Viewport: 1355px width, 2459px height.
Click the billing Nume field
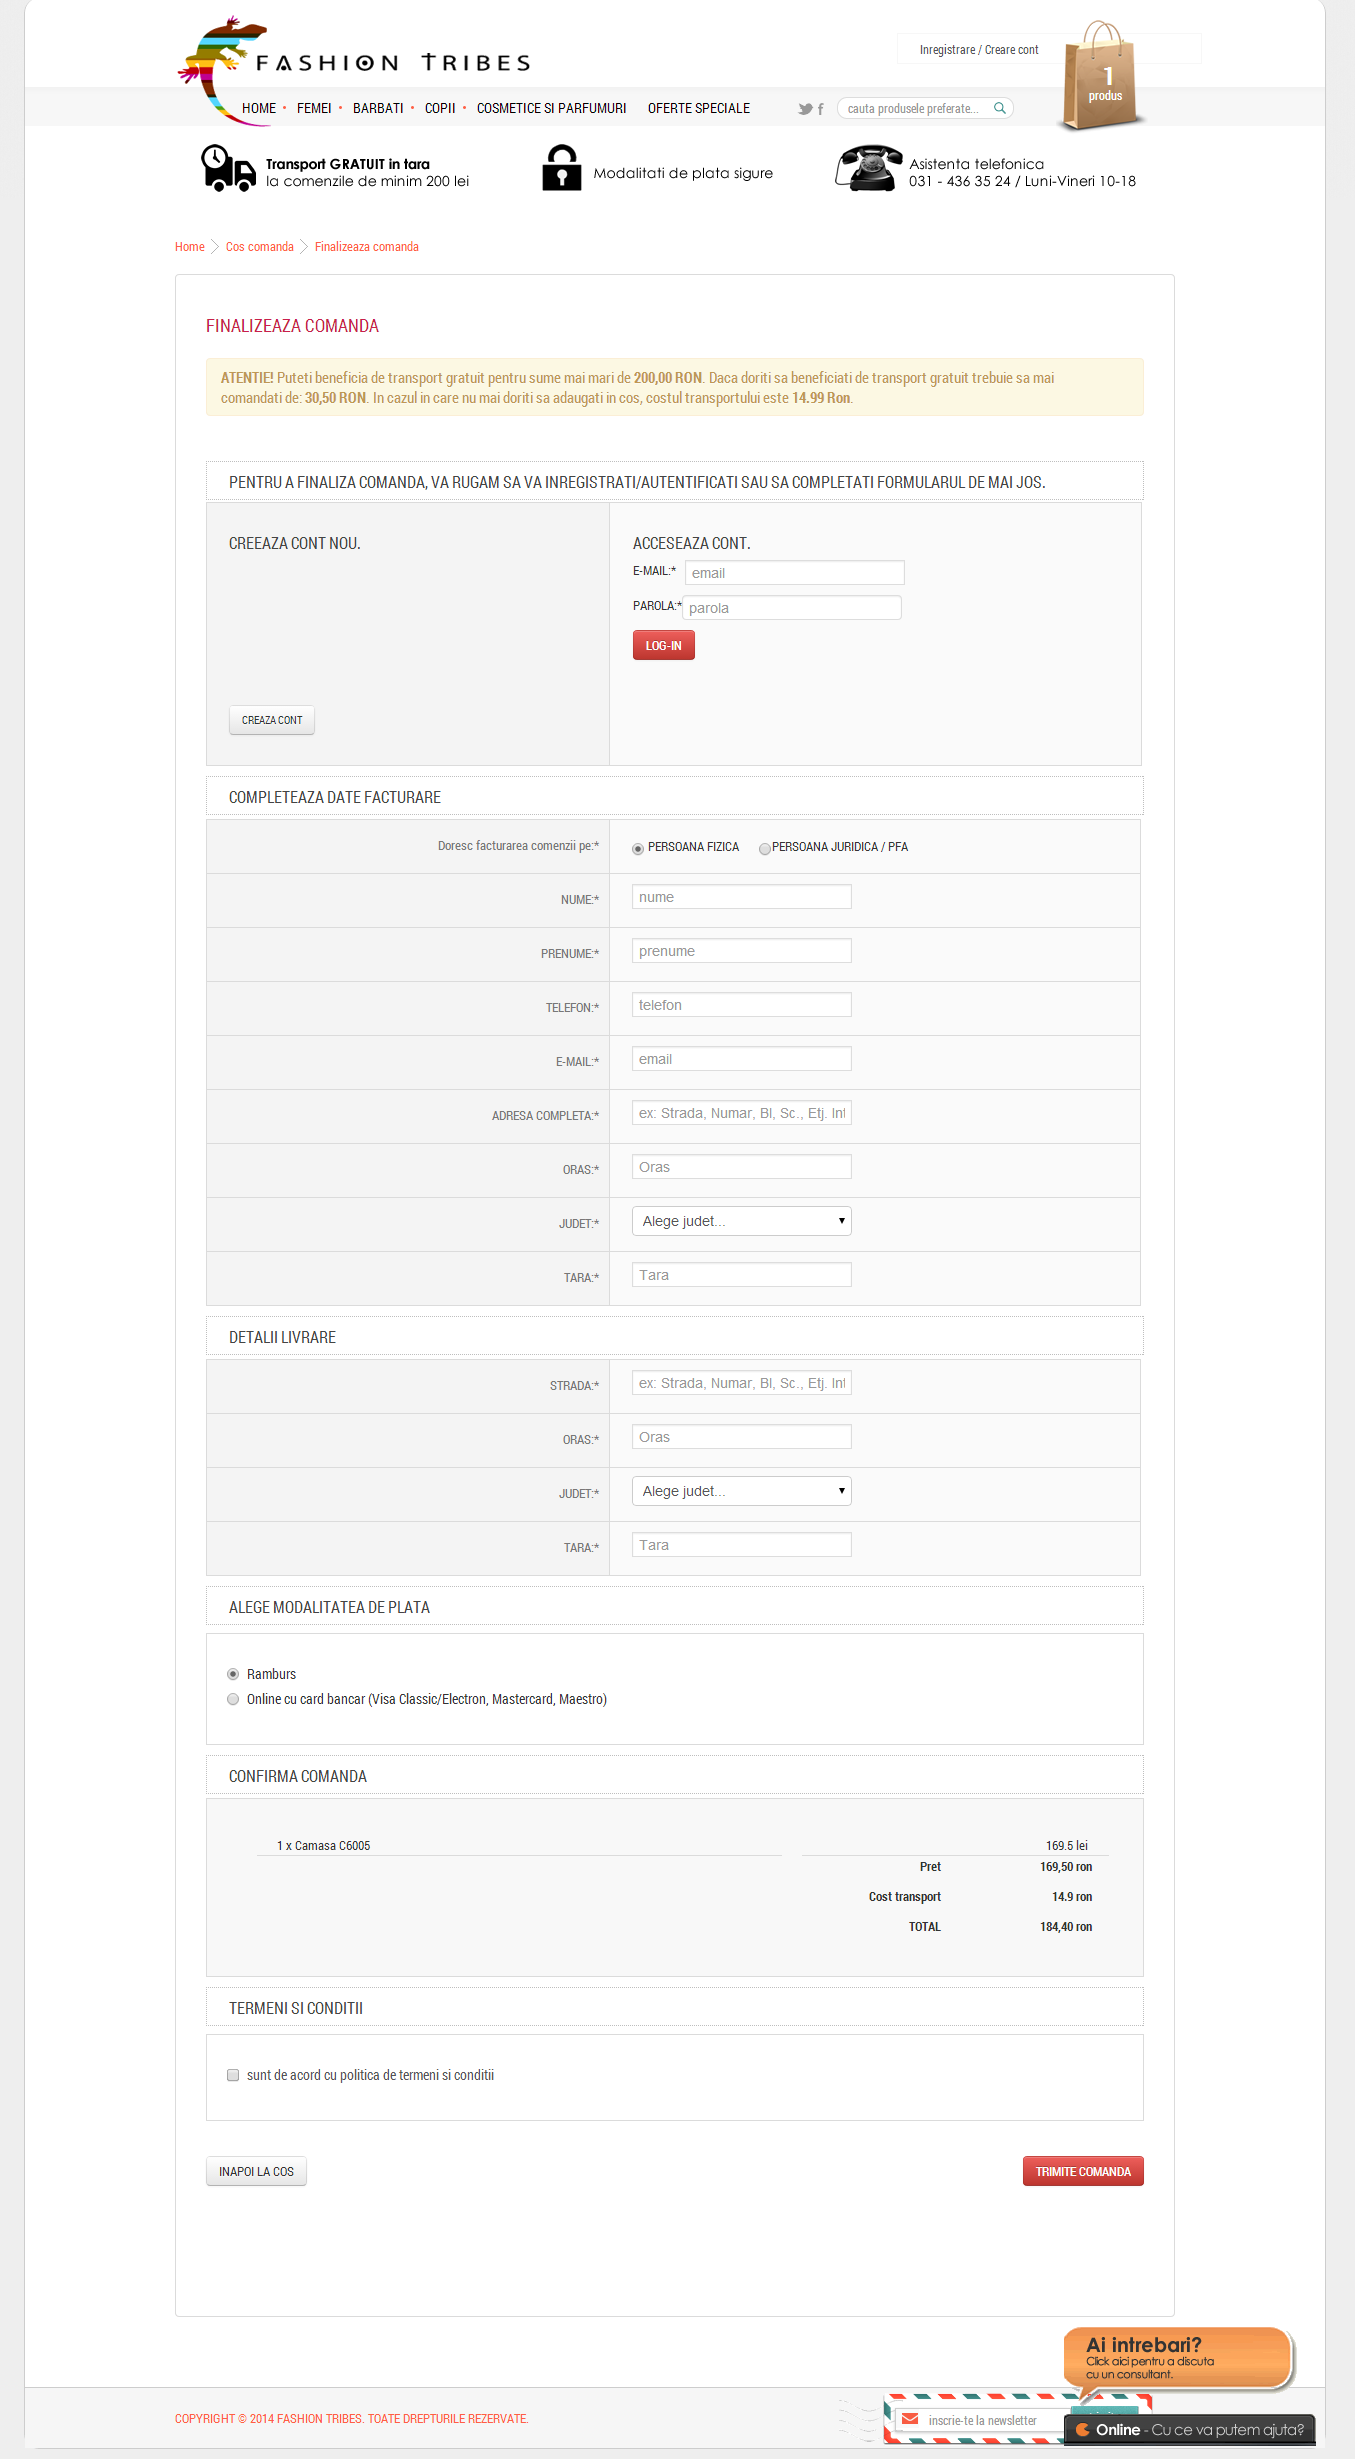742,897
